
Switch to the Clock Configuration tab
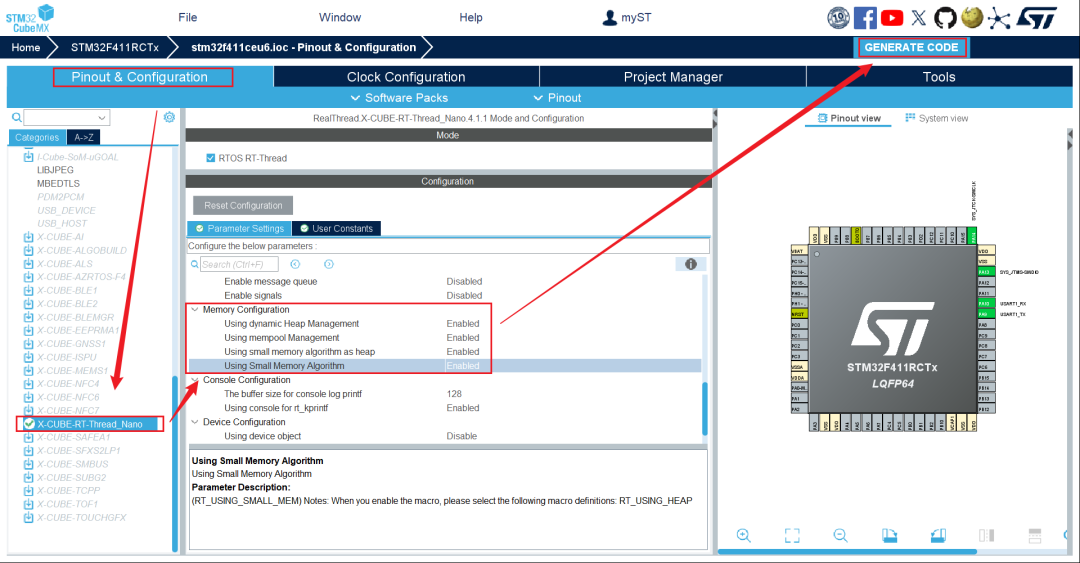[406, 77]
